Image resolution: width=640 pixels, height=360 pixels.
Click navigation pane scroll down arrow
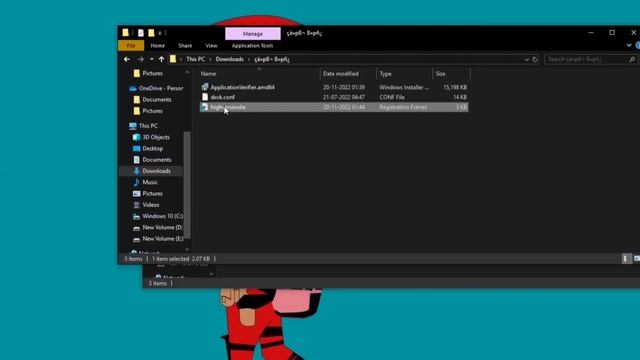pos(187,249)
